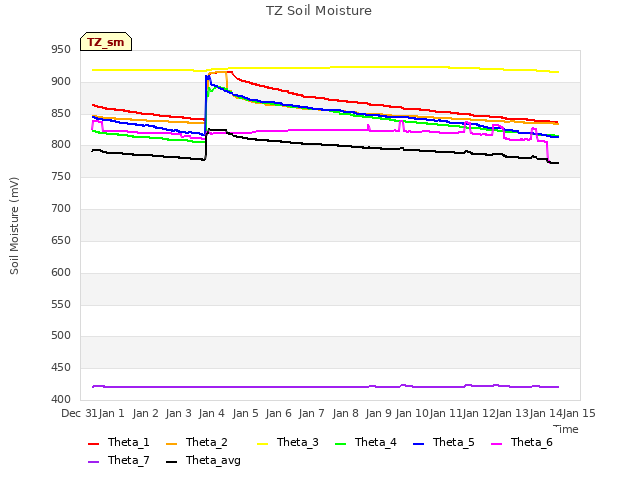Toggle Theta_avg series in legend
This screenshot has width=640, height=480.
click(x=203, y=460)
